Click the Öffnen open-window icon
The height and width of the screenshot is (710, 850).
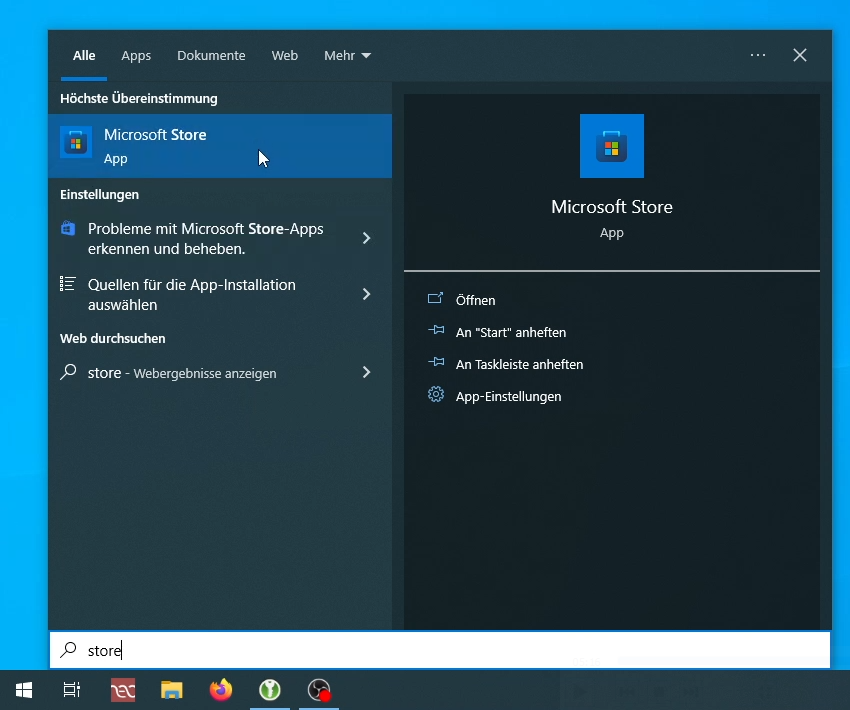point(435,298)
